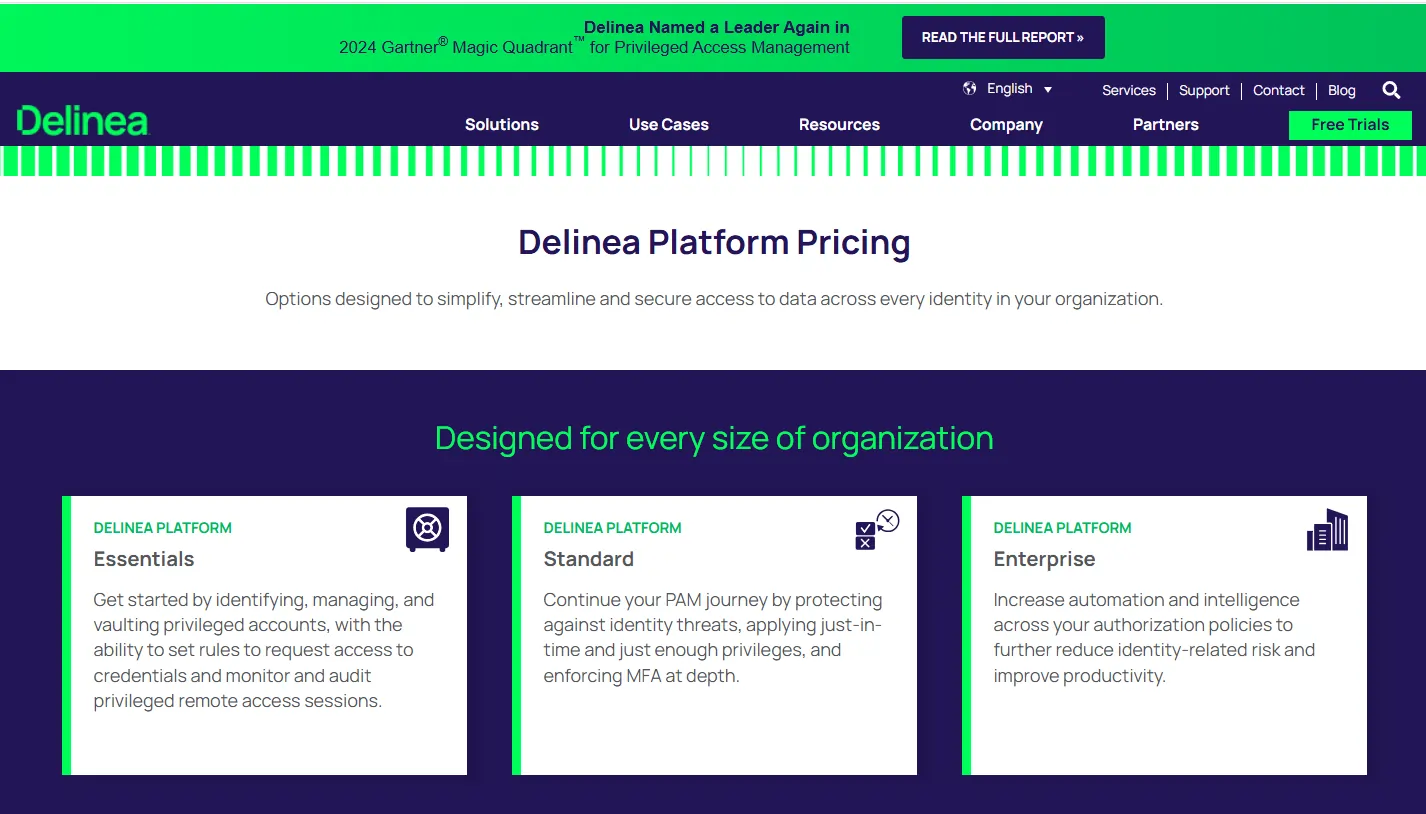1426x814 pixels.
Task: Open the Resources menu
Action: (x=839, y=124)
